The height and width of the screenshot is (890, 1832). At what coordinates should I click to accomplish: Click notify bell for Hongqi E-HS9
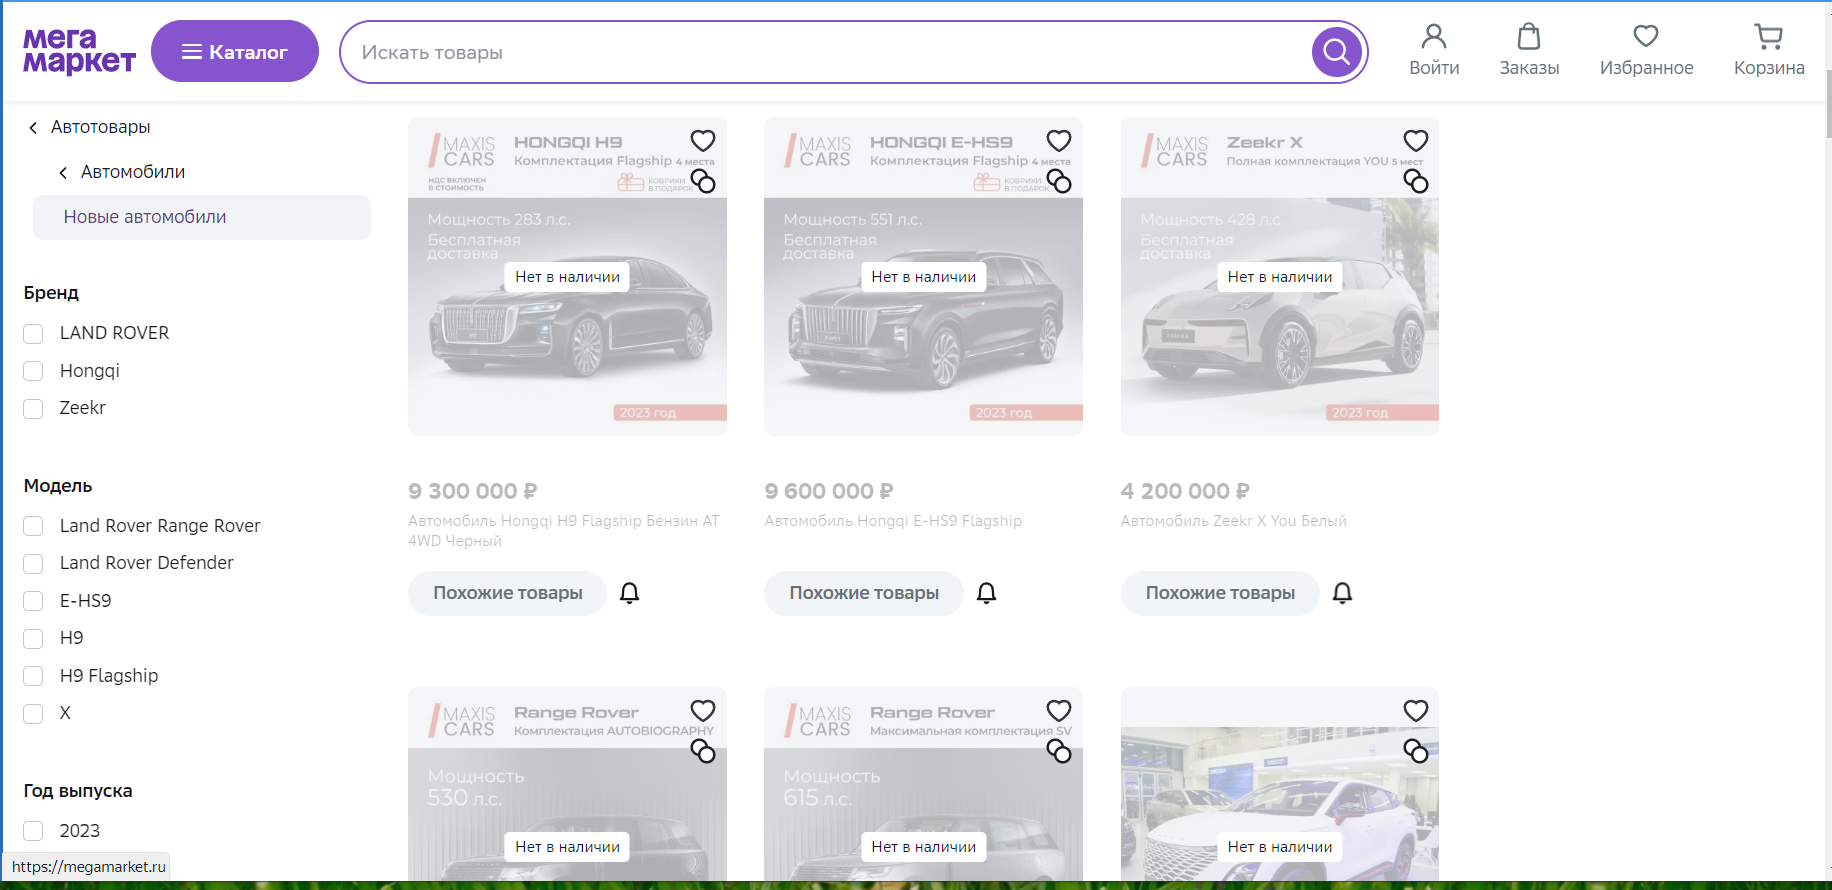pyautogui.click(x=986, y=593)
